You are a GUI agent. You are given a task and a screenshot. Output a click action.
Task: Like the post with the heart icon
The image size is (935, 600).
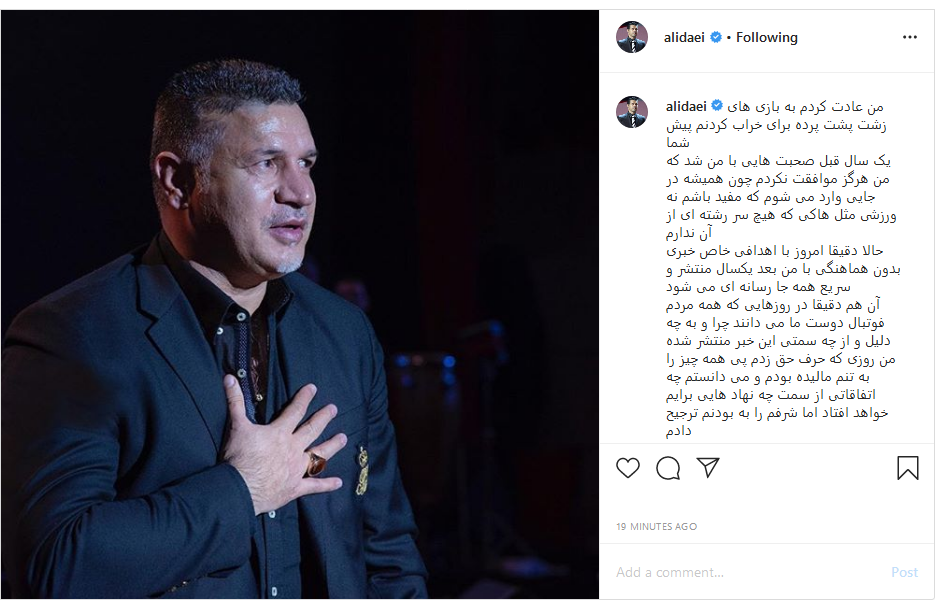click(x=628, y=468)
